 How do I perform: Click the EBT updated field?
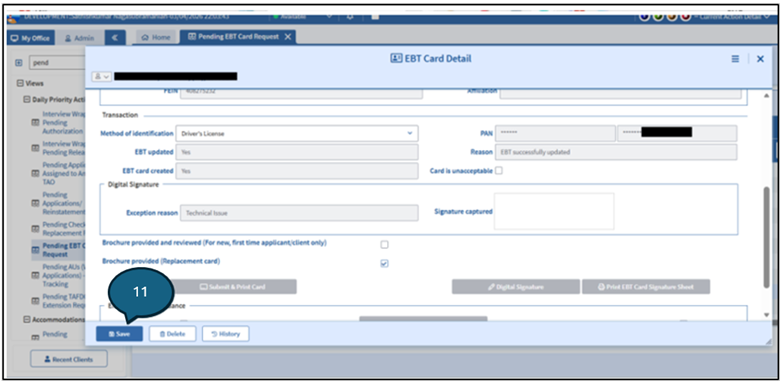tap(296, 152)
